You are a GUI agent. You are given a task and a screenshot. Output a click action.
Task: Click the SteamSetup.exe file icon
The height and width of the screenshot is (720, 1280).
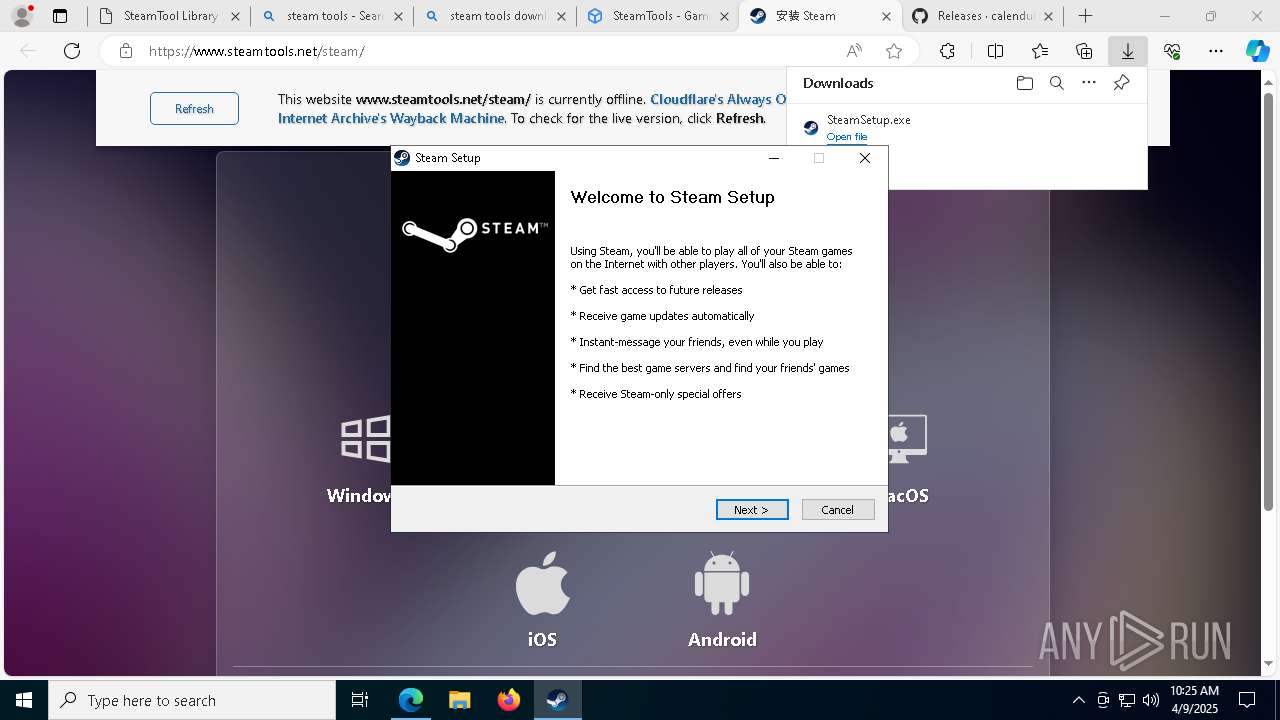pos(811,127)
